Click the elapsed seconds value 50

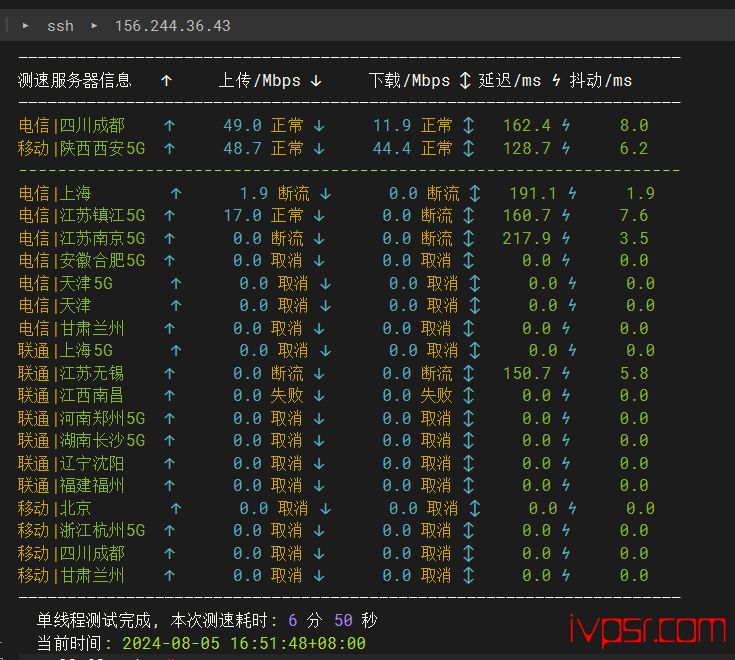[343, 621]
